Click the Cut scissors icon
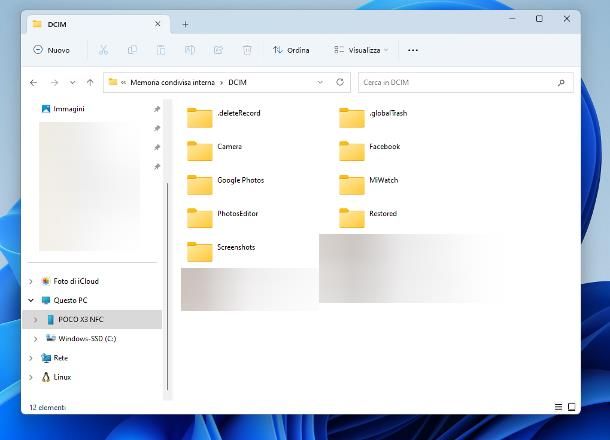Viewport: 610px width, 440px height. [x=103, y=50]
